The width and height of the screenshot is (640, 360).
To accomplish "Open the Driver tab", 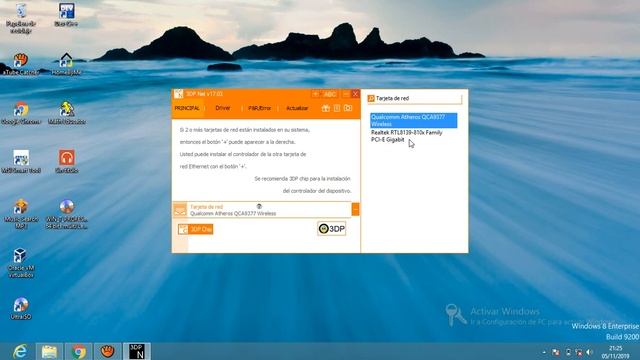I will [222, 108].
